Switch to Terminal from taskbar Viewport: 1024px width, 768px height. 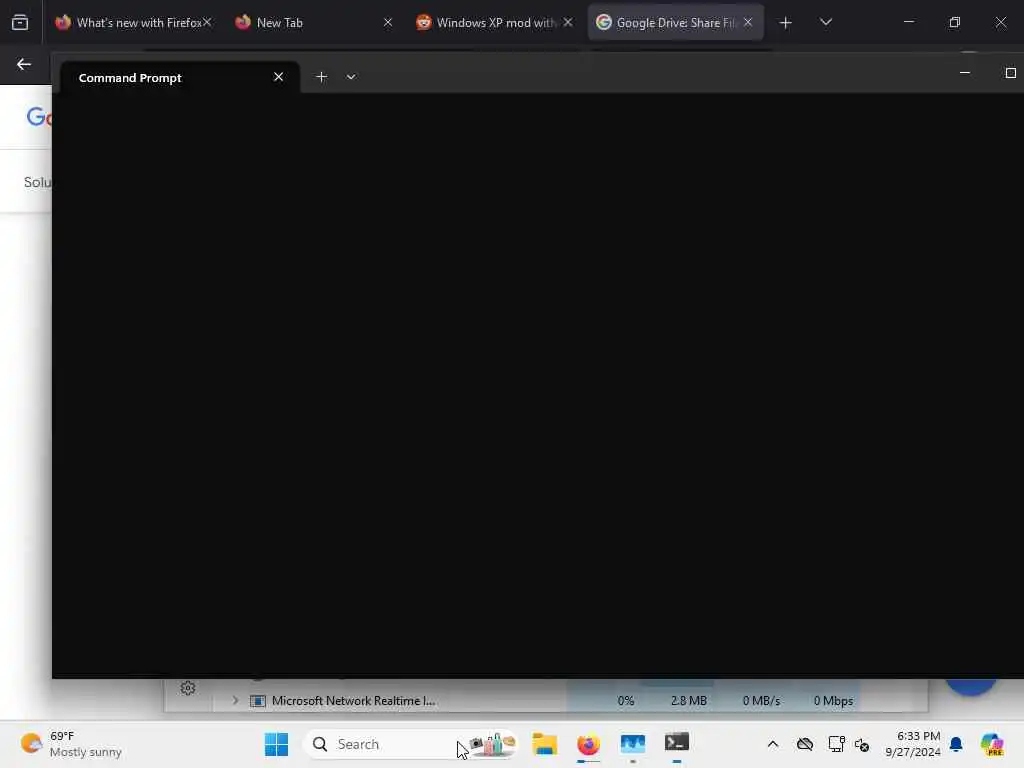[x=677, y=744]
